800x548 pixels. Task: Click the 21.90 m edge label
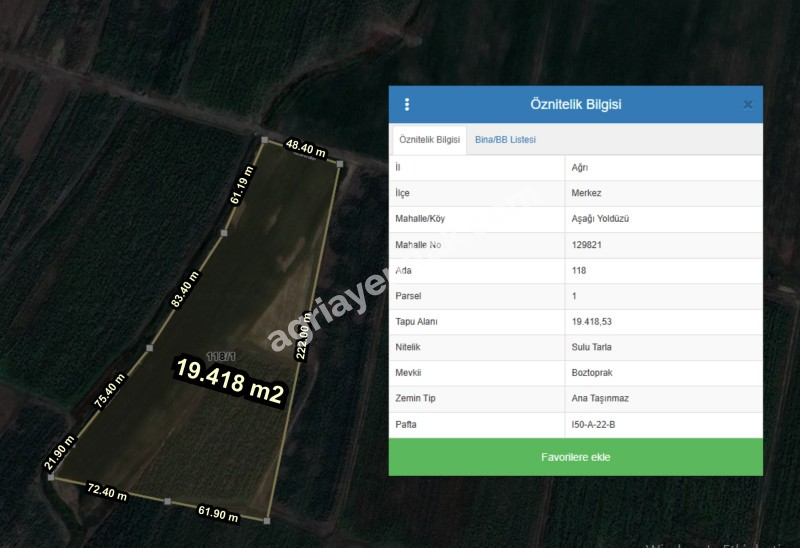click(x=59, y=453)
